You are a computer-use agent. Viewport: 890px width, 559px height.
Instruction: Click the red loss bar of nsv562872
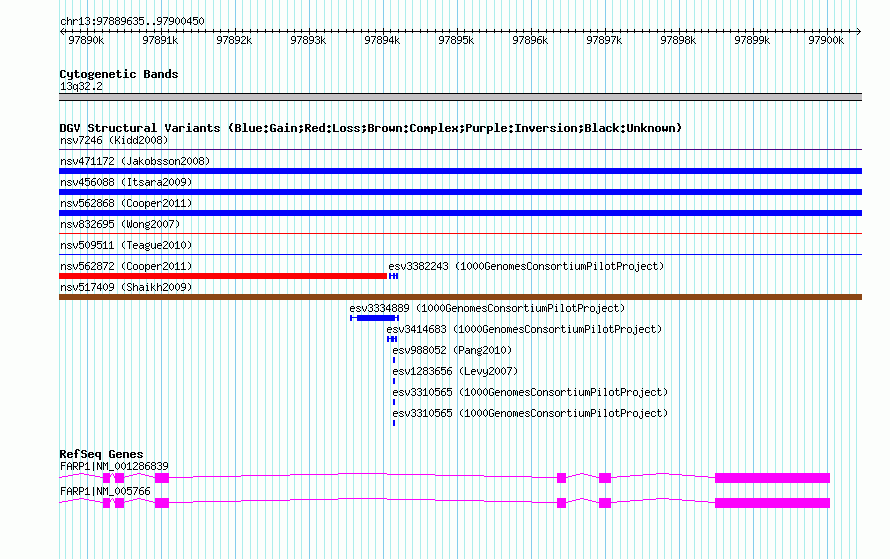point(223,276)
